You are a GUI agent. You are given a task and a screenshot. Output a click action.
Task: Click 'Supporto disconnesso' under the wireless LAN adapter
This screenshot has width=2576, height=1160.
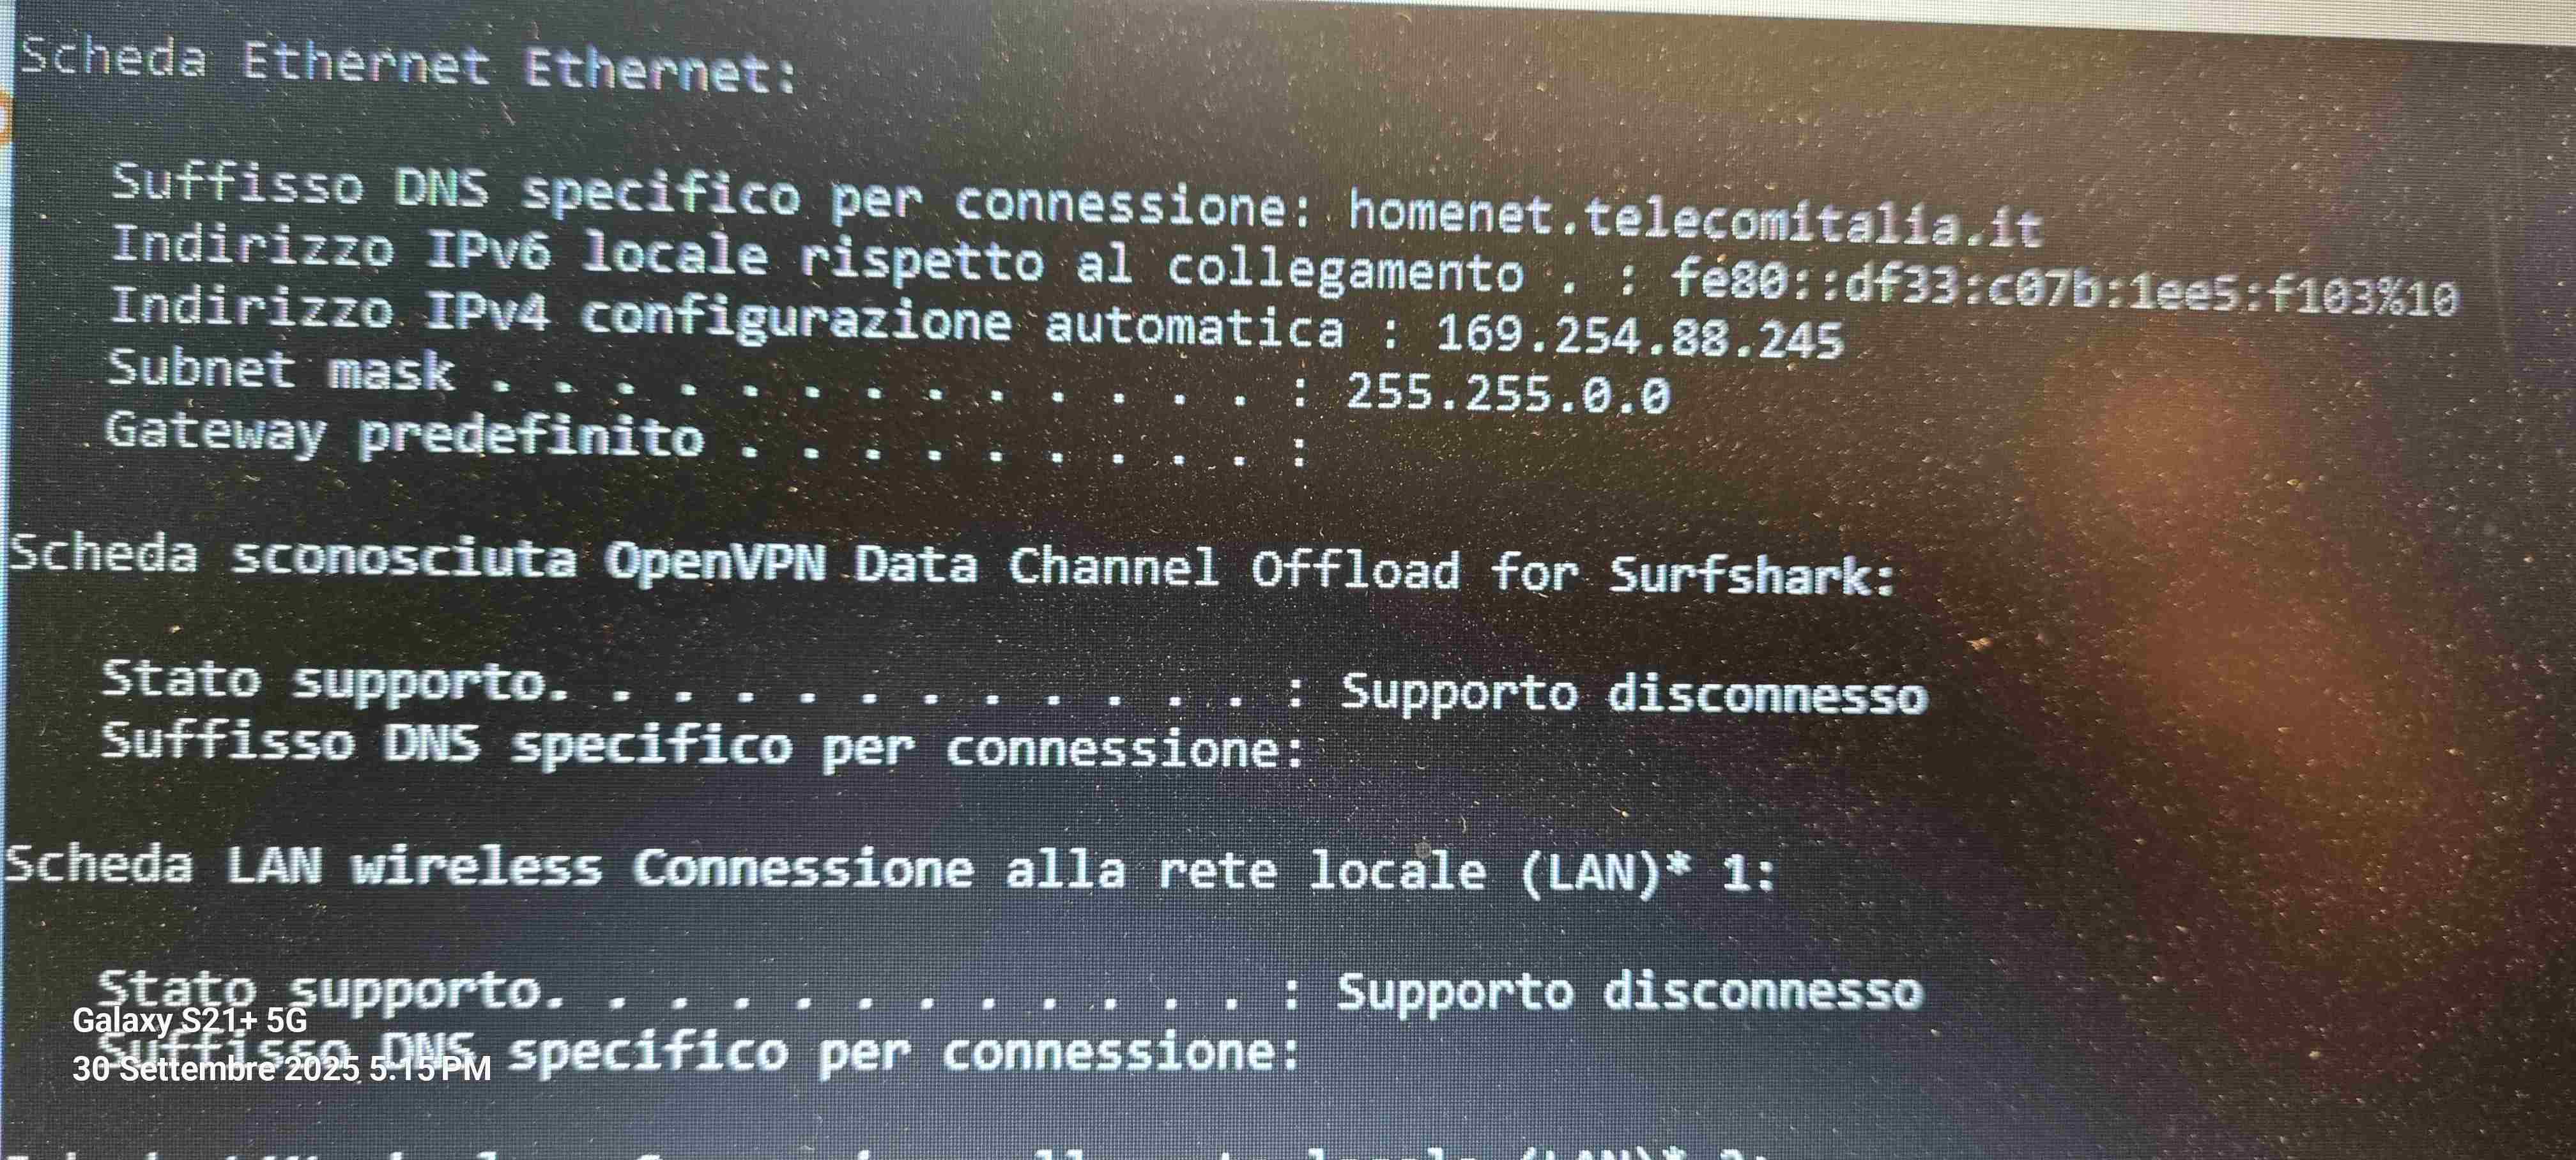coord(1630,991)
